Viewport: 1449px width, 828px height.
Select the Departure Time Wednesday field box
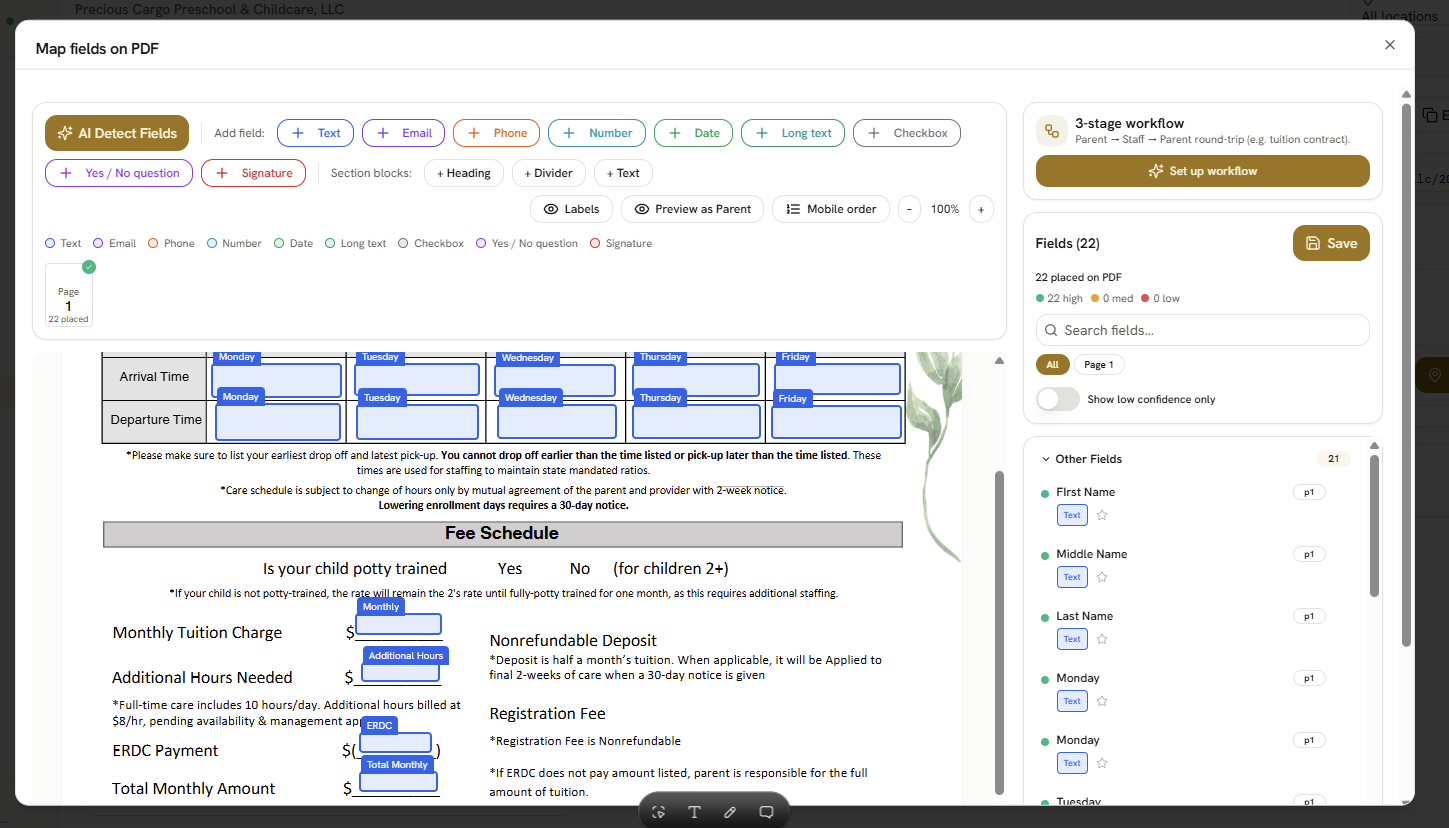tap(558, 422)
